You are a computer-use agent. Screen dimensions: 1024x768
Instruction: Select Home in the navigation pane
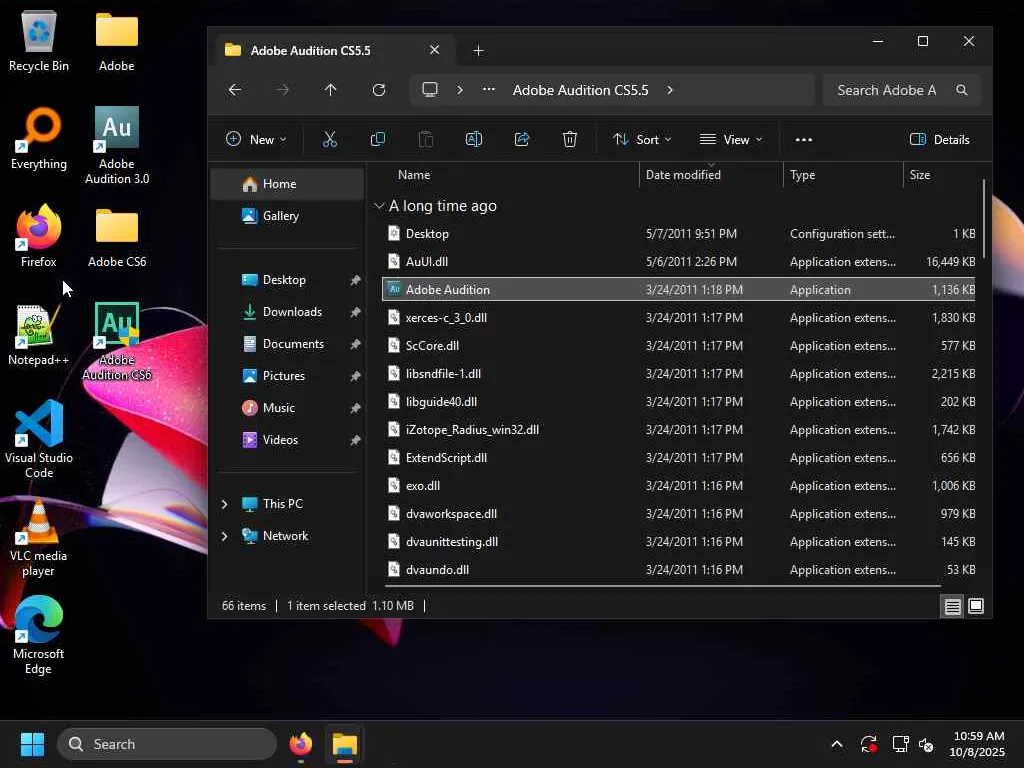[x=287, y=184]
